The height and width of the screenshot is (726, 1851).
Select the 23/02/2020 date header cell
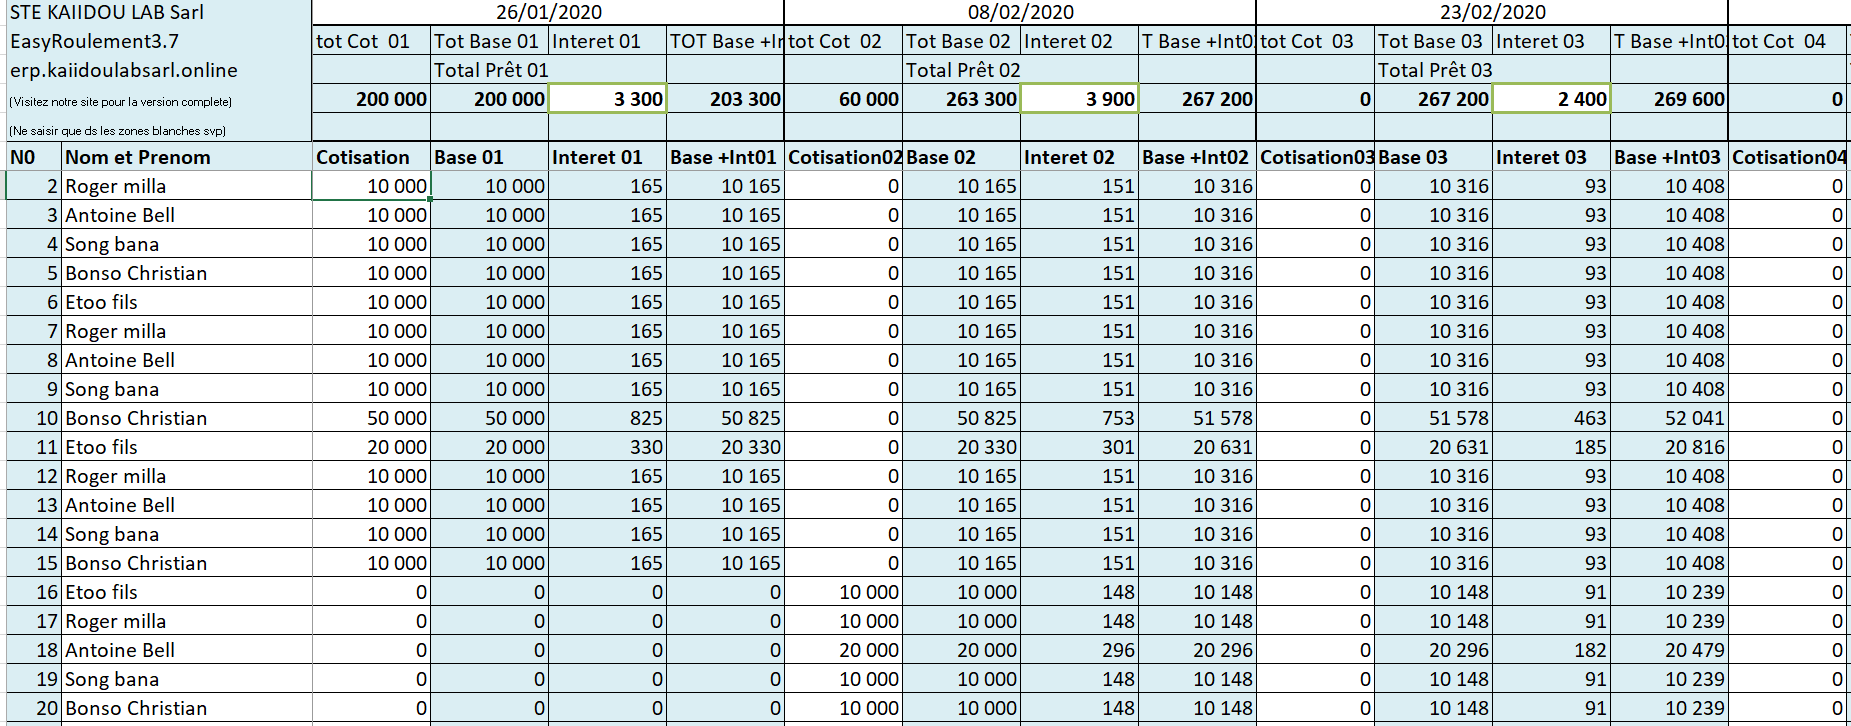[1492, 12]
